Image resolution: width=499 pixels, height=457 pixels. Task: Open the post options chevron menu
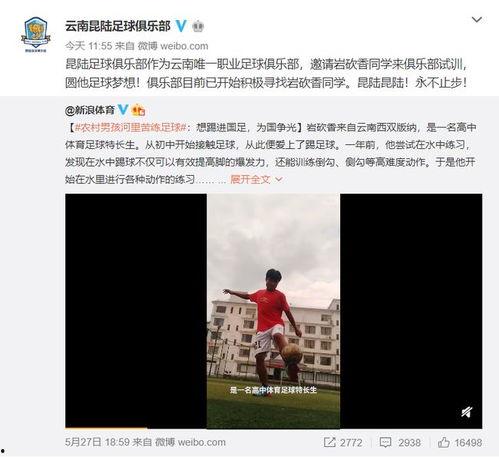(477, 20)
